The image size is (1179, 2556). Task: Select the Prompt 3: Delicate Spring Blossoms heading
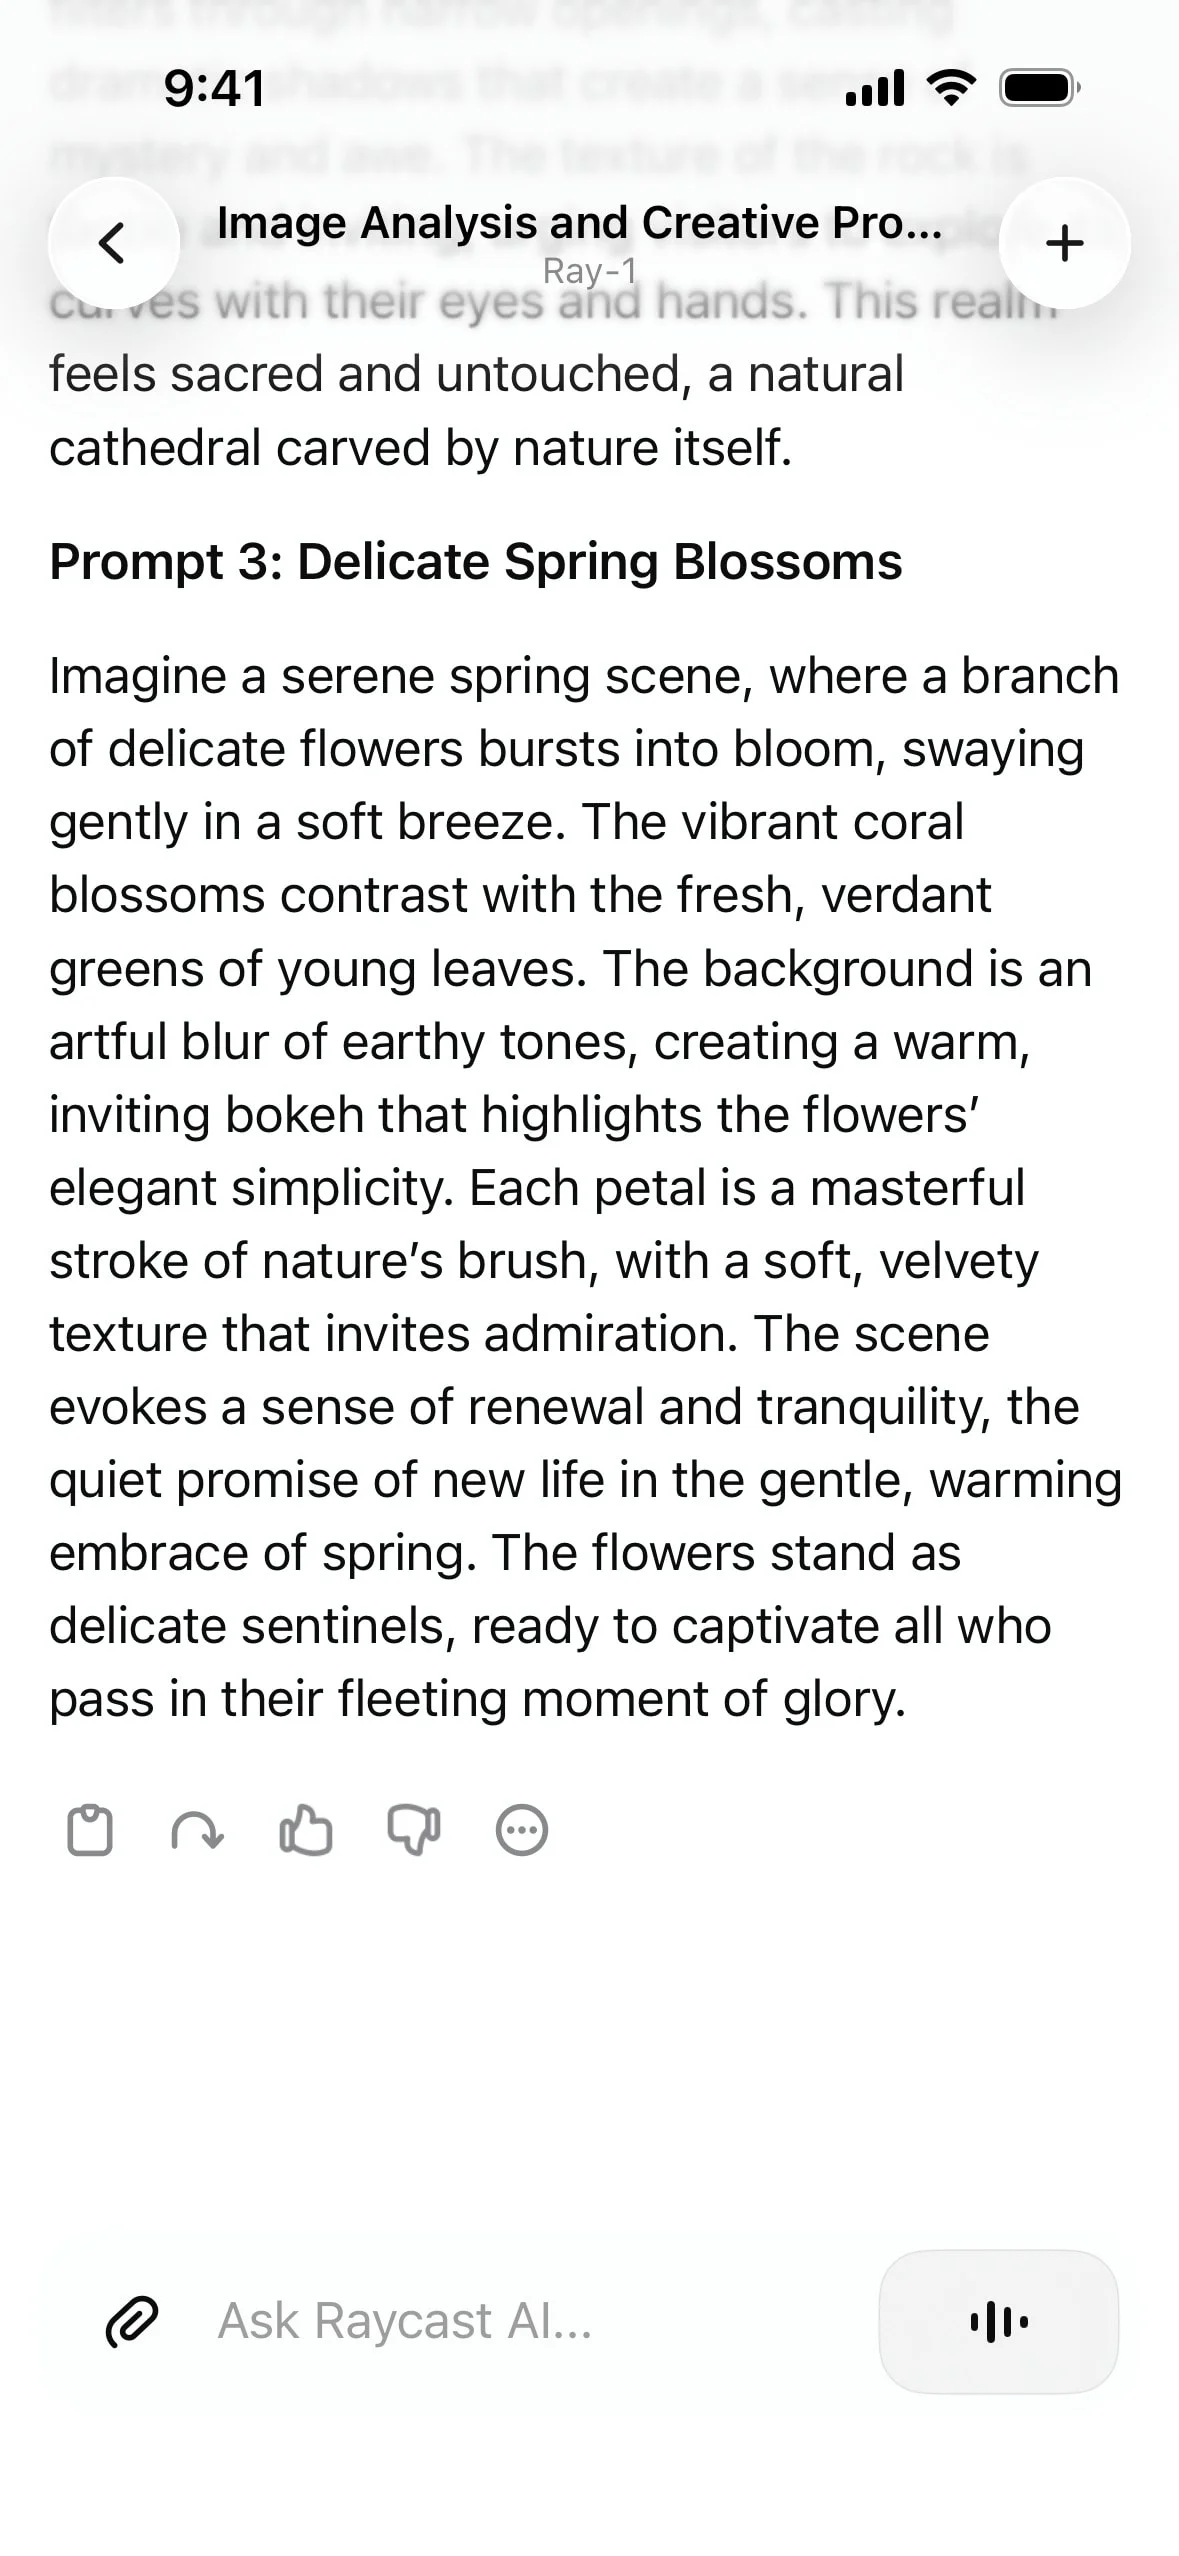coord(476,561)
